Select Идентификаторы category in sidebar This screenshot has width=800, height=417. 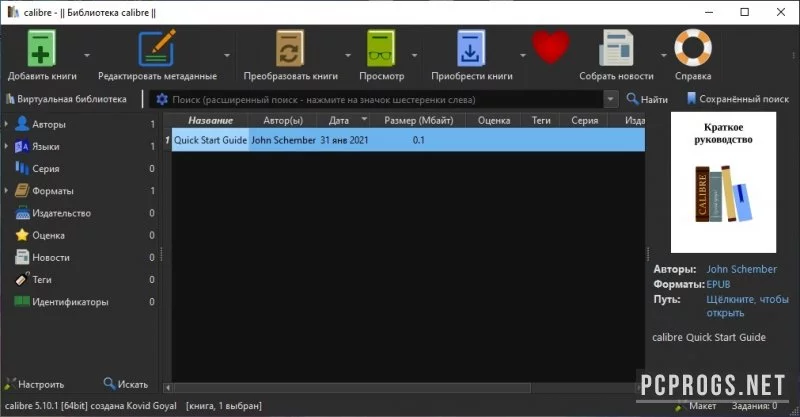[70, 302]
